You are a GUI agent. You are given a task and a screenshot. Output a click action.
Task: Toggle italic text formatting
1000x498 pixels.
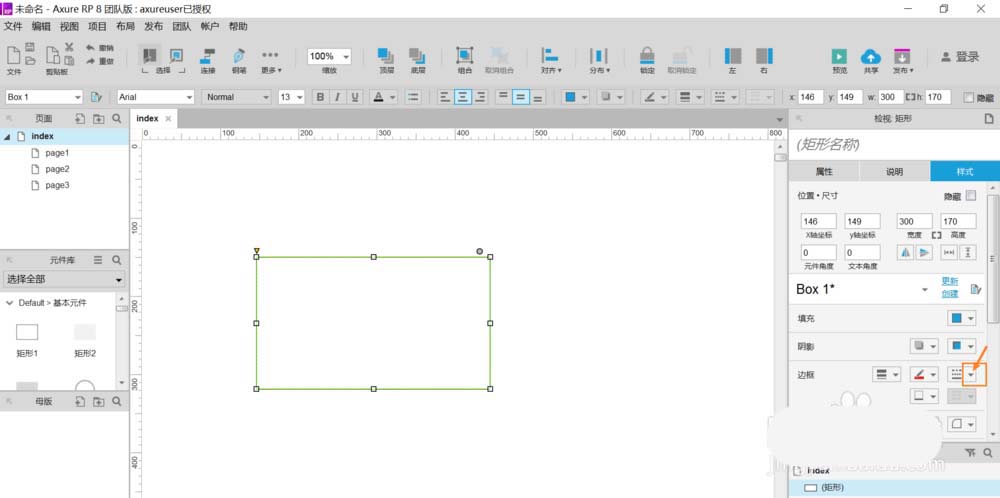(x=338, y=97)
